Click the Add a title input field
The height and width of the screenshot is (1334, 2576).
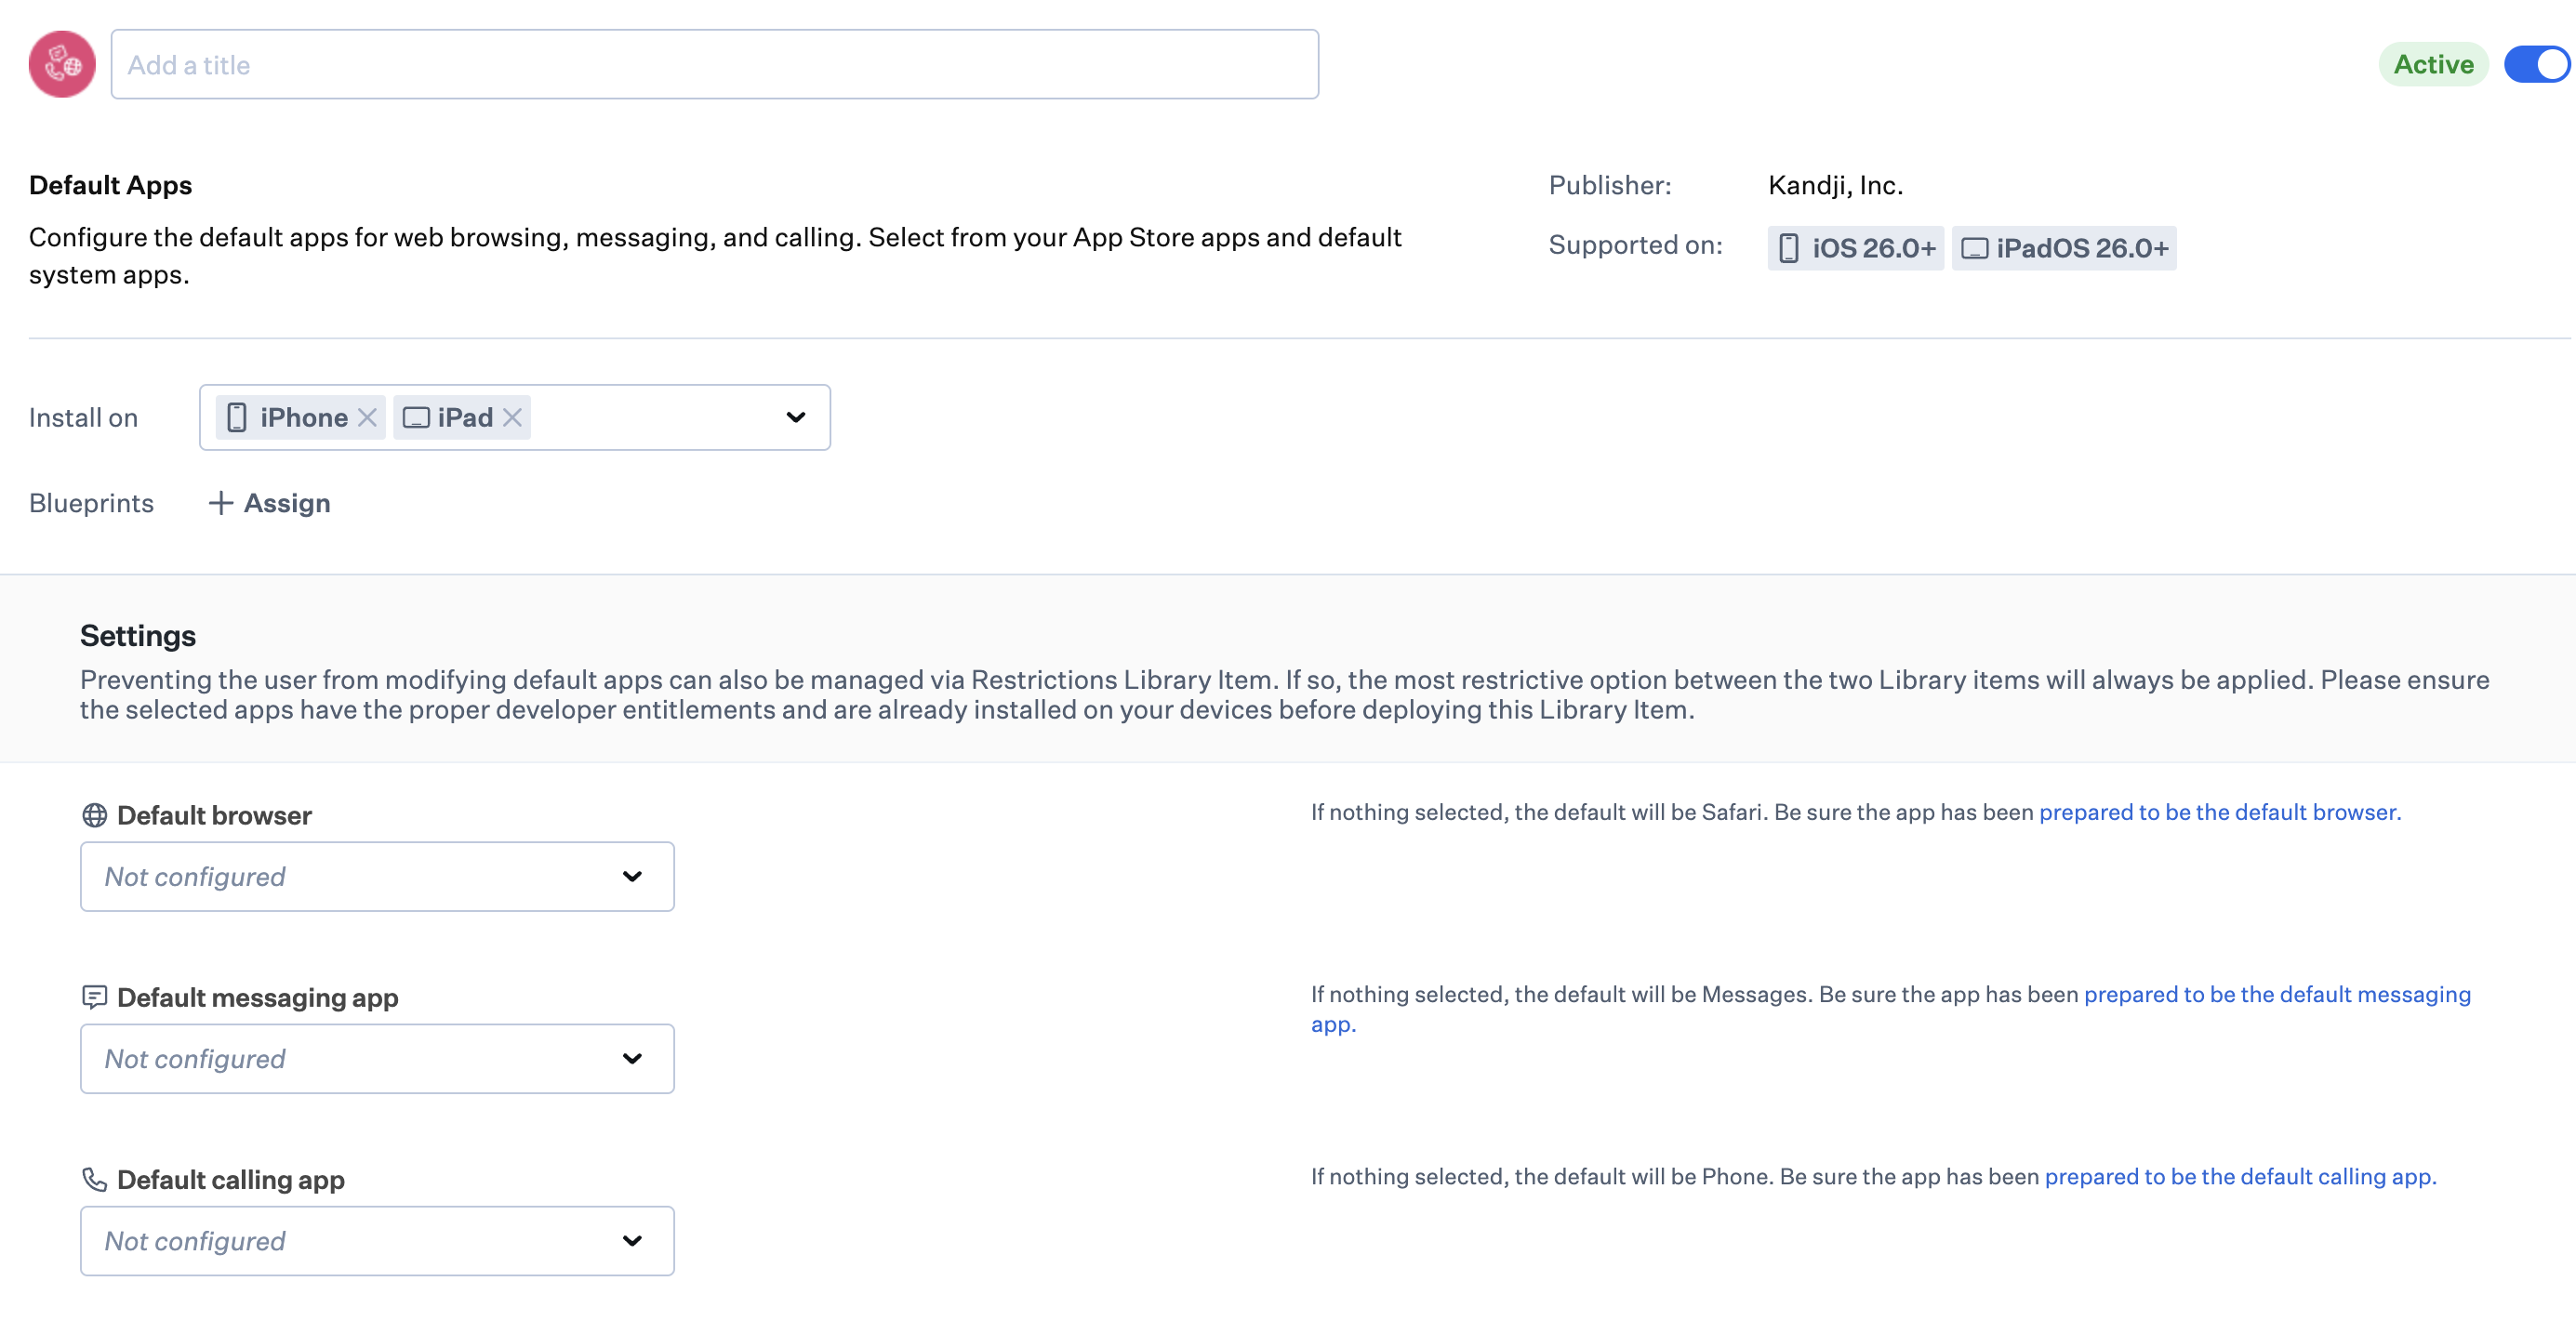pyautogui.click(x=714, y=64)
